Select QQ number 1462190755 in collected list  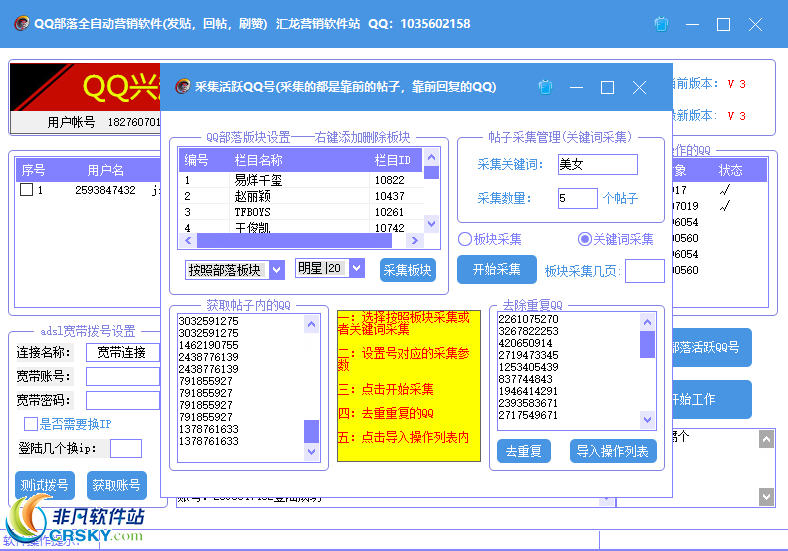[209, 345]
